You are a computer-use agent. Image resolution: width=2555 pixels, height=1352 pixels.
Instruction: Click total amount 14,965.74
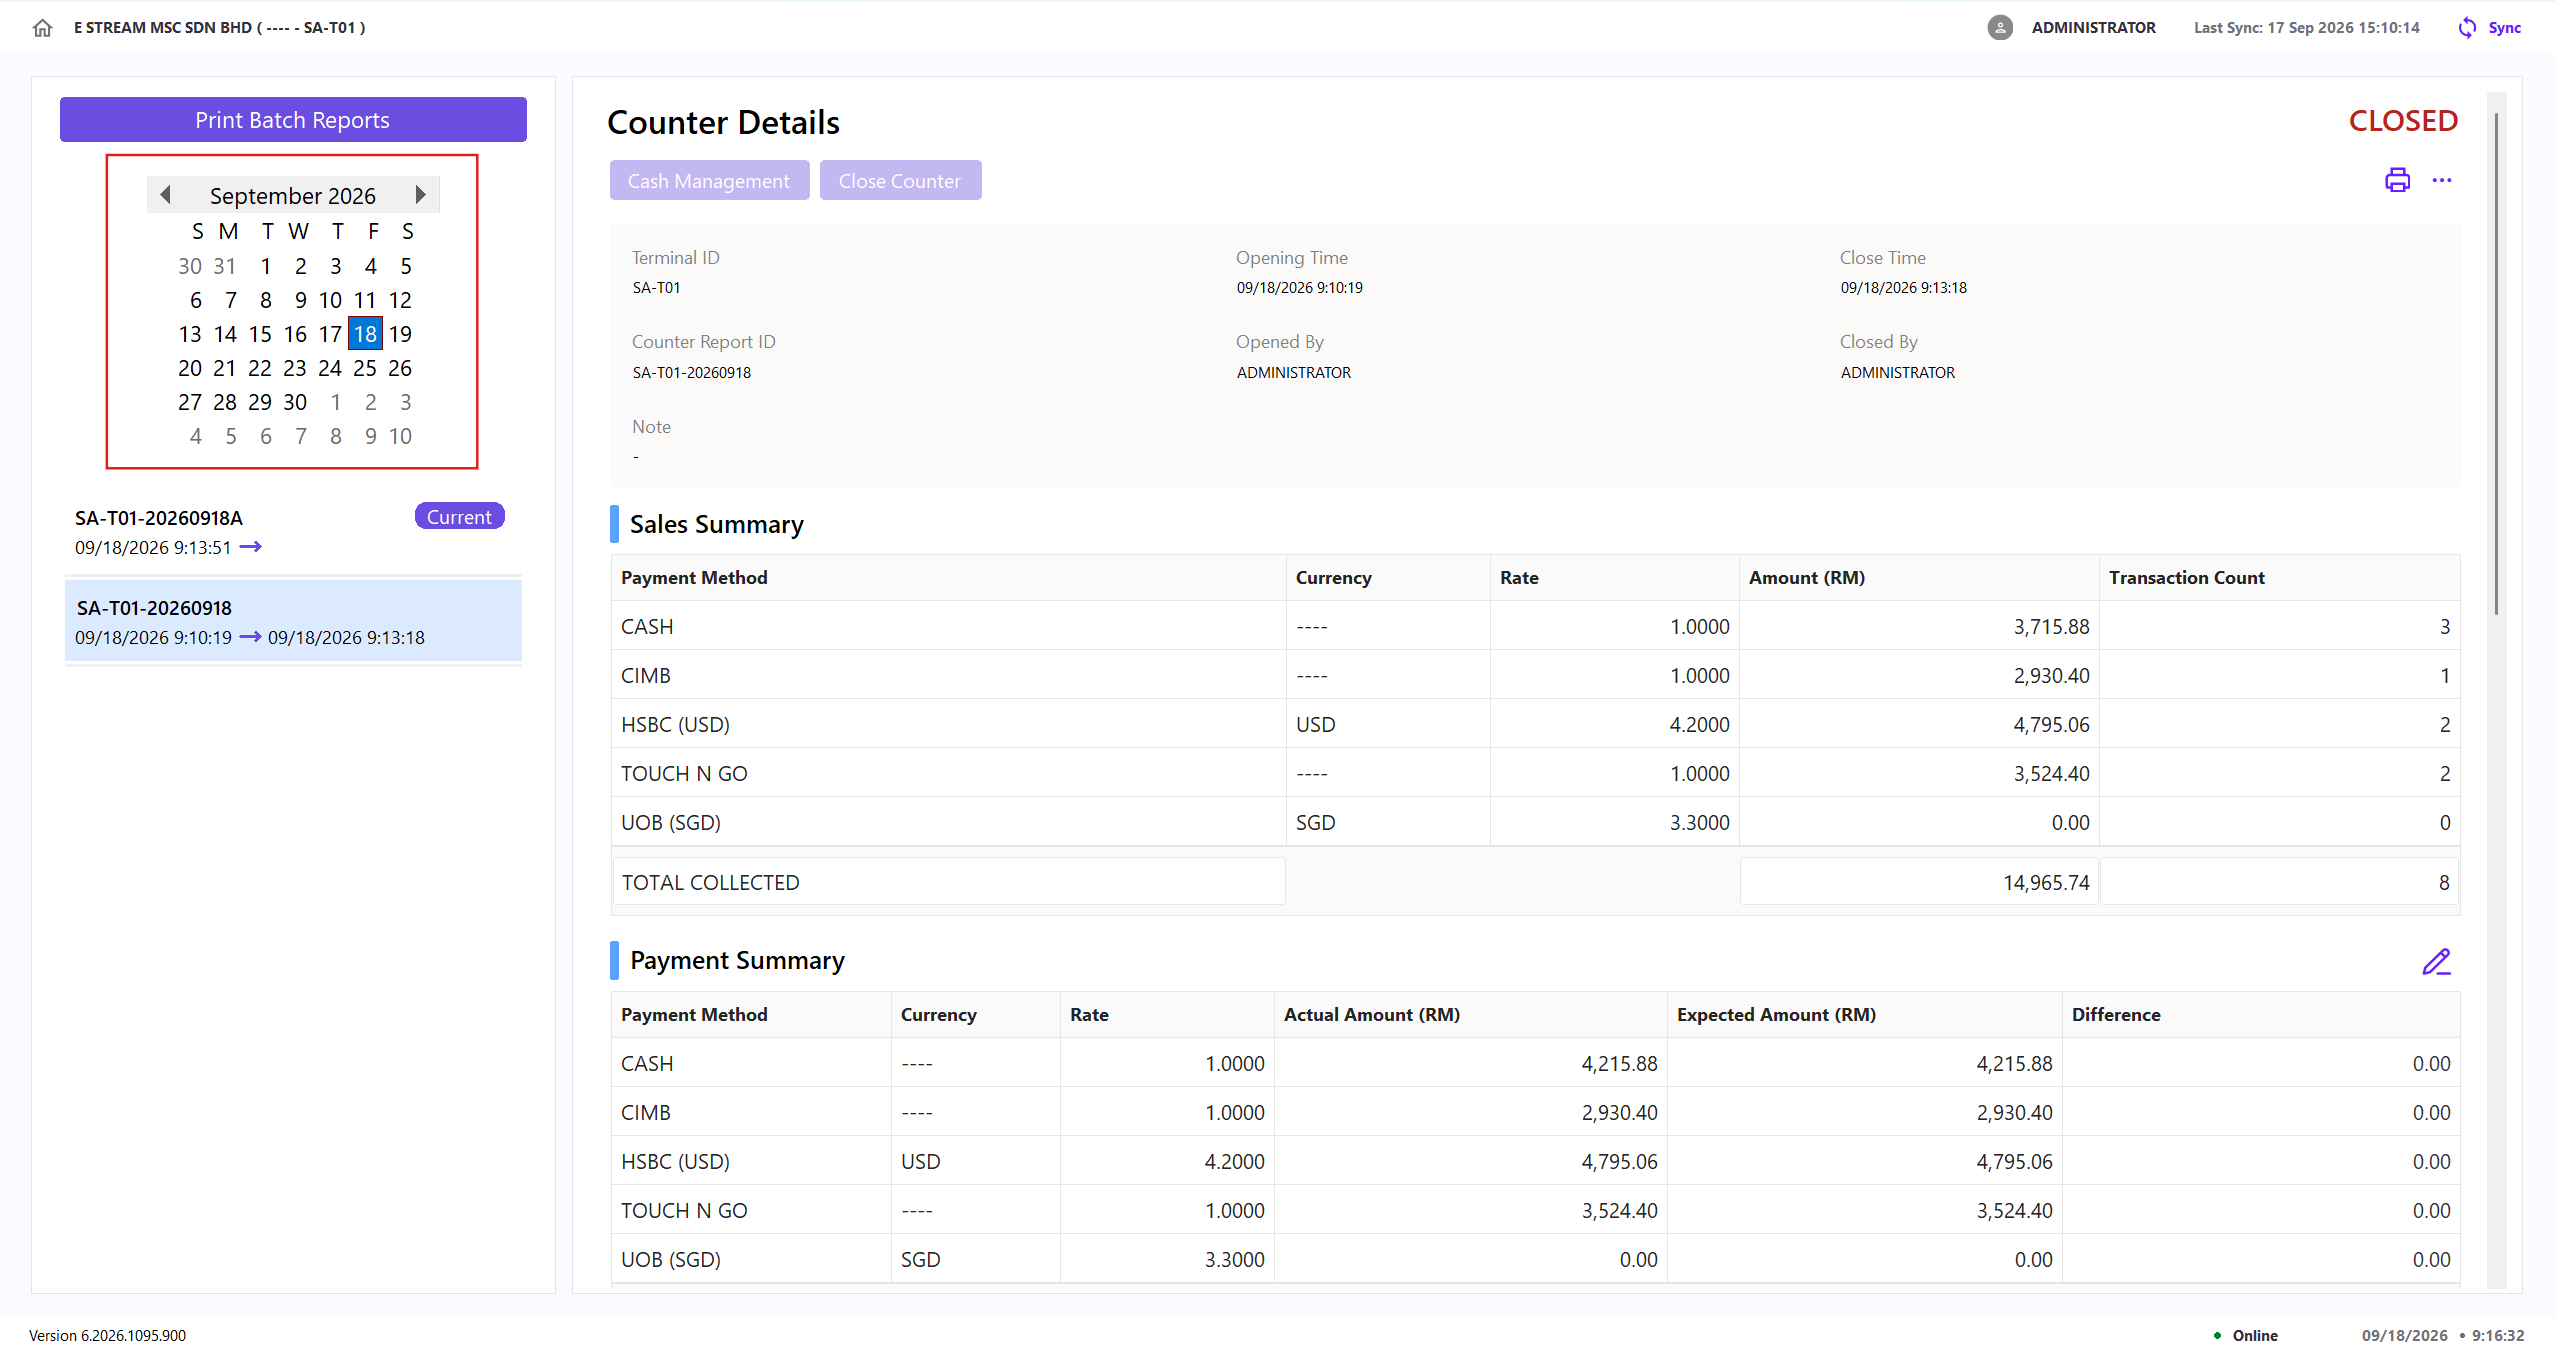2046,883
